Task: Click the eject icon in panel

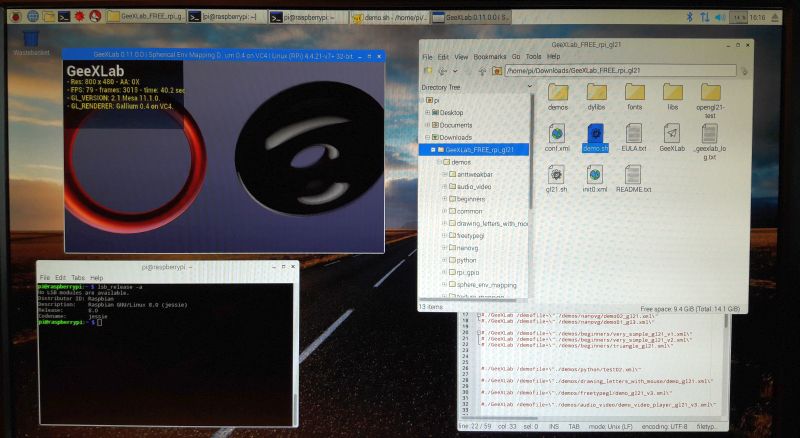Action: [x=774, y=17]
